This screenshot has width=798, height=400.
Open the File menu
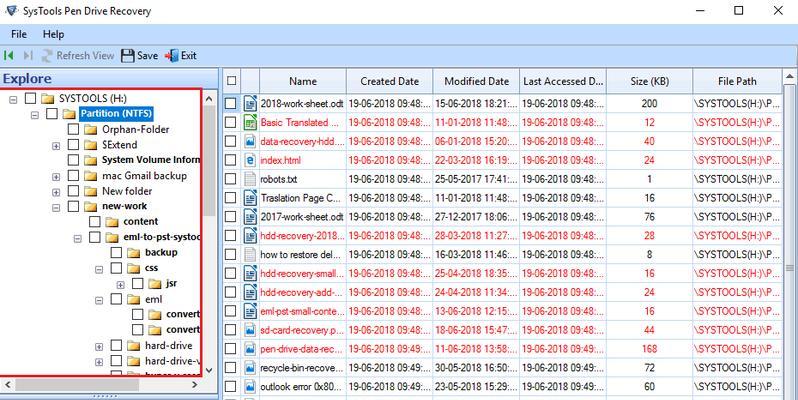[19, 34]
